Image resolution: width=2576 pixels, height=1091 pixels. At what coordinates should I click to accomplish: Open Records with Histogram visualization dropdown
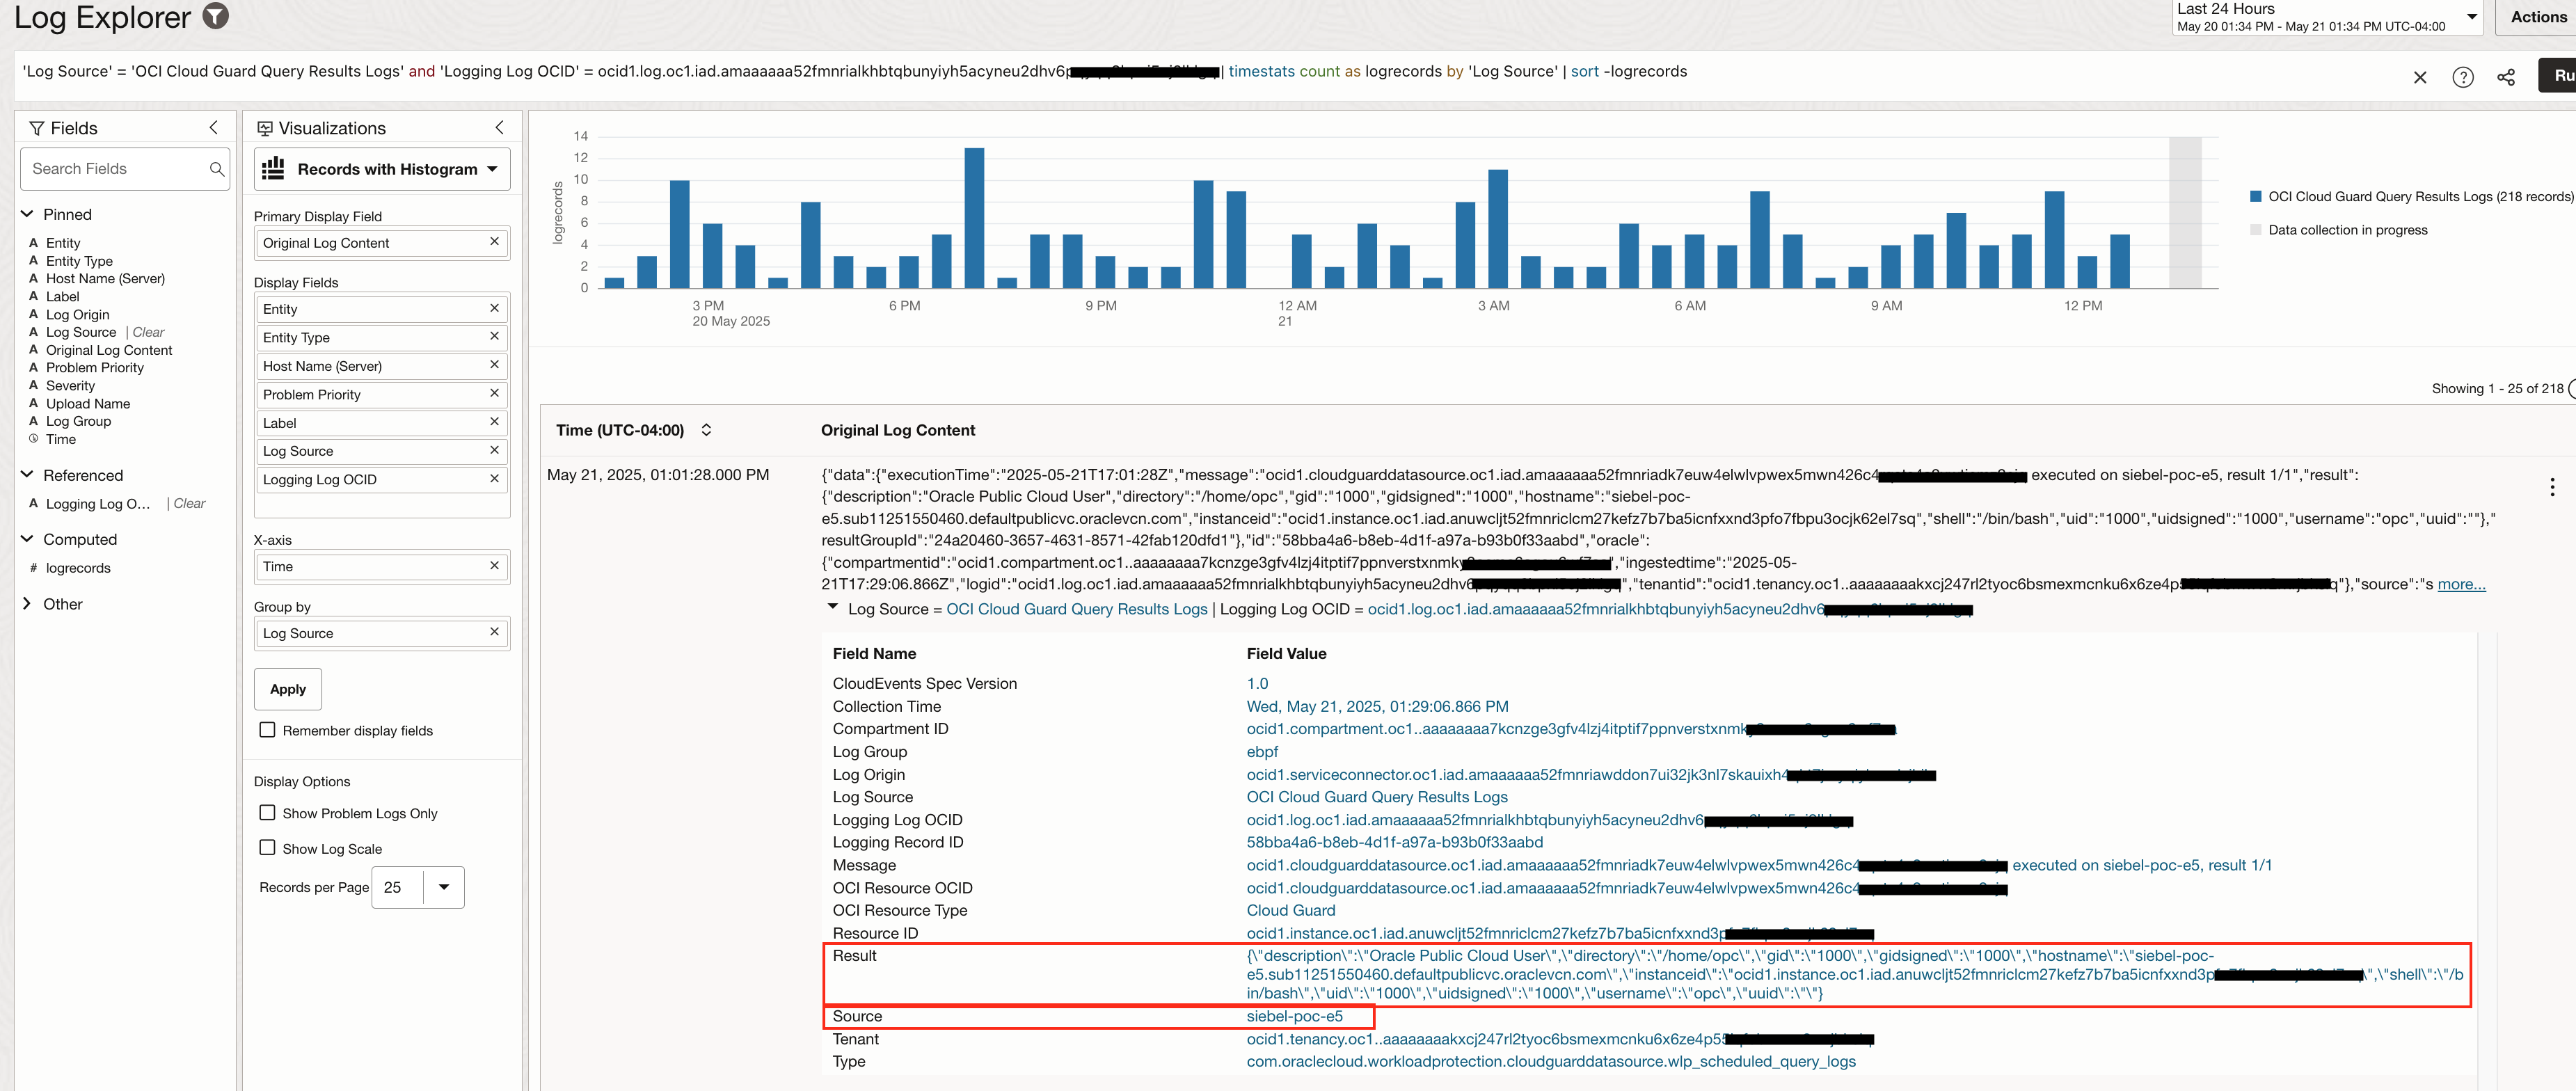pyautogui.click(x=382, y=169)
